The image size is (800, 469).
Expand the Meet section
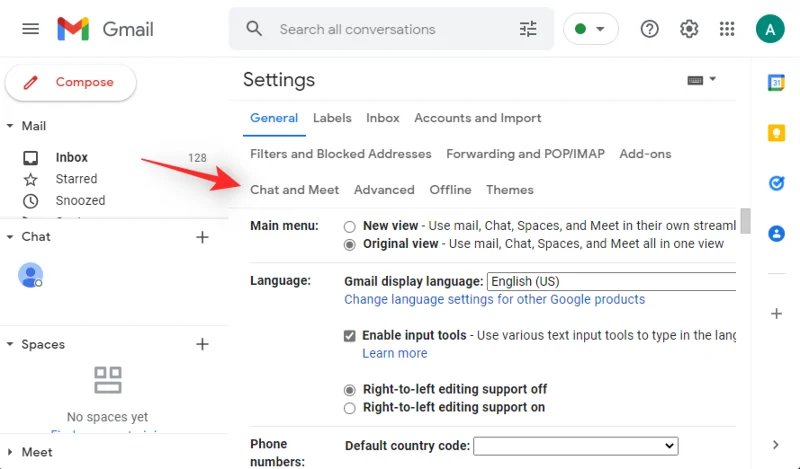(10, 452)
